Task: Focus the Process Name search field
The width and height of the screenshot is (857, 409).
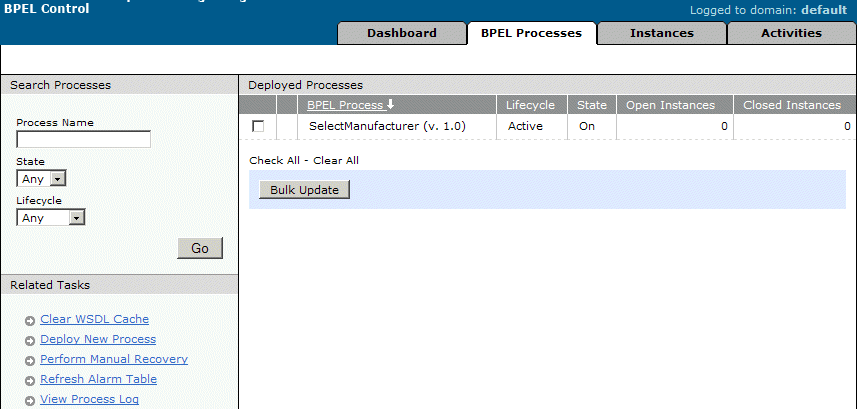Action: click(x=84, y=139)
